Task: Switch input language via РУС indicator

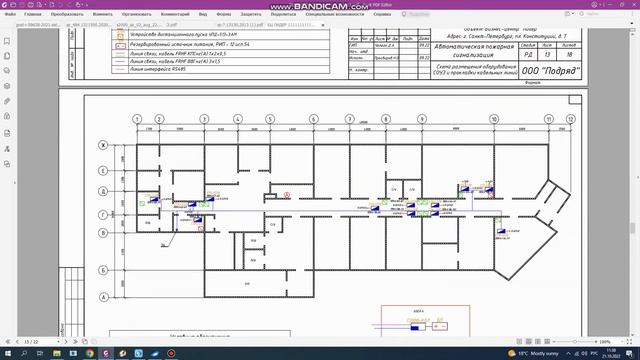Action: coord(594,353)
